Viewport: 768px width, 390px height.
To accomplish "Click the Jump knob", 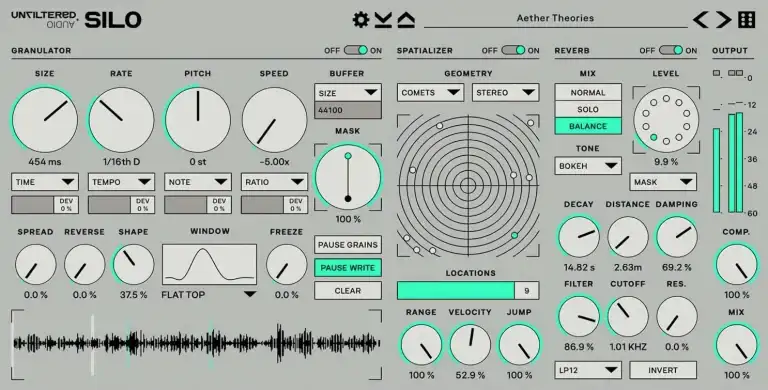I will click(519, 344).
